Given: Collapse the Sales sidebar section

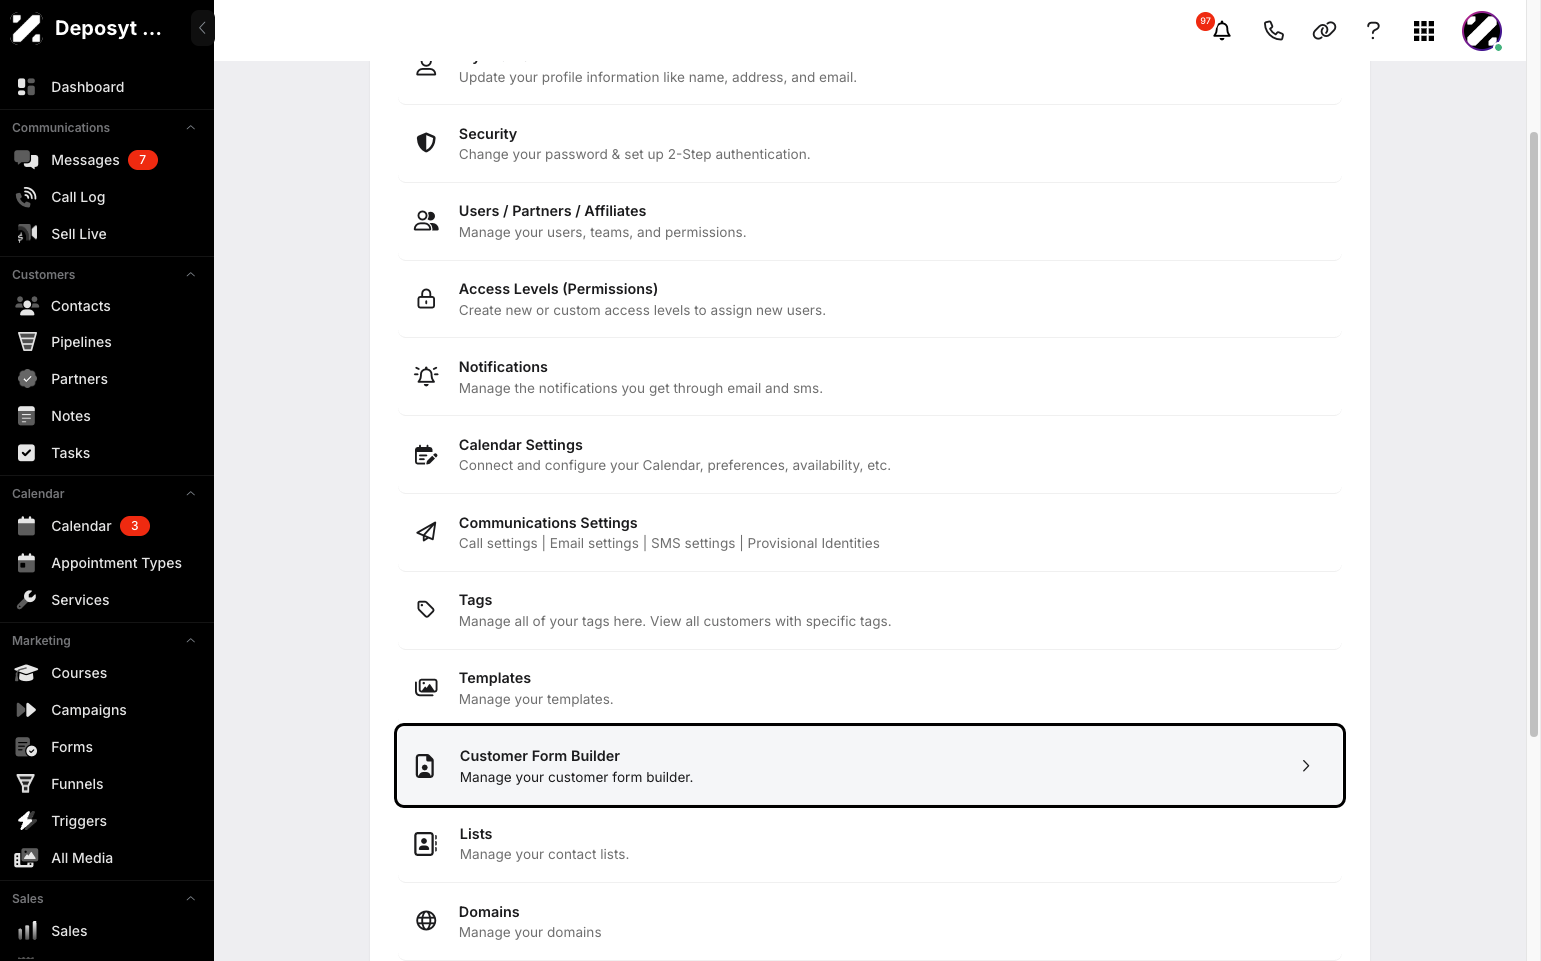Looking at the screenshot, I should tap(190, 899).
